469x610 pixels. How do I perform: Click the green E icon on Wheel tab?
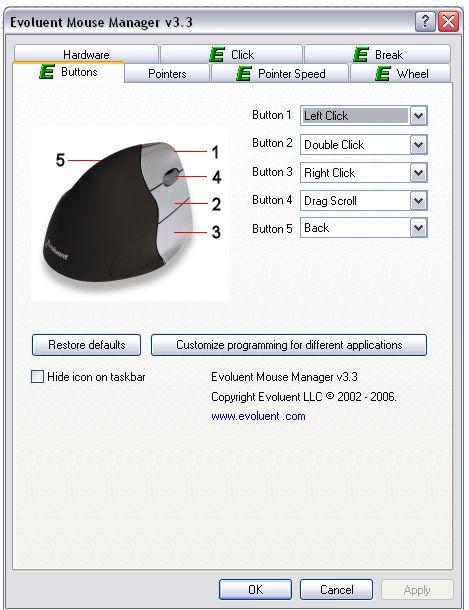tap(383, 74)
